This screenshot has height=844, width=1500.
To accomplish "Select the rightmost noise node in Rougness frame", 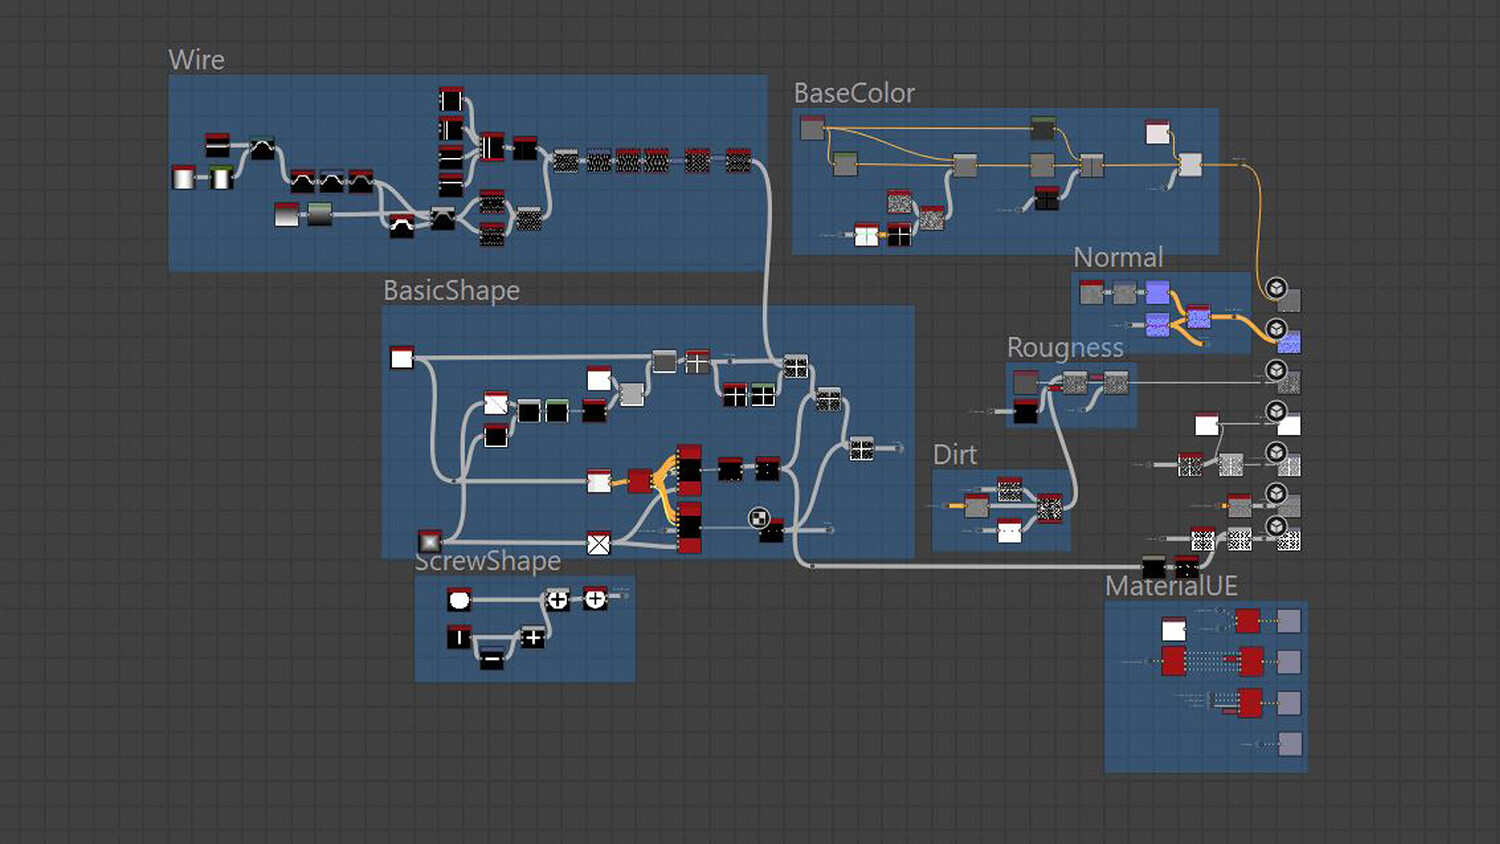I will coord(1116,382).
